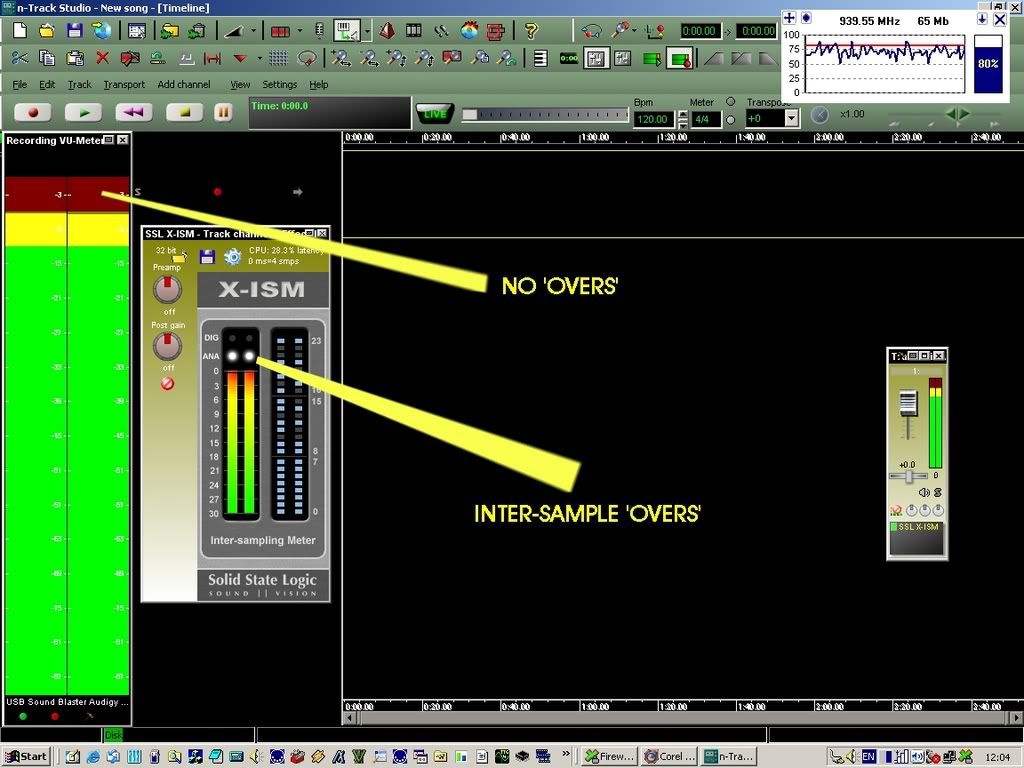Expand the volume envelope tool dropdown arrow
Screen dimensions: 1024x768
pyautogui.click(x=253, y=31)
